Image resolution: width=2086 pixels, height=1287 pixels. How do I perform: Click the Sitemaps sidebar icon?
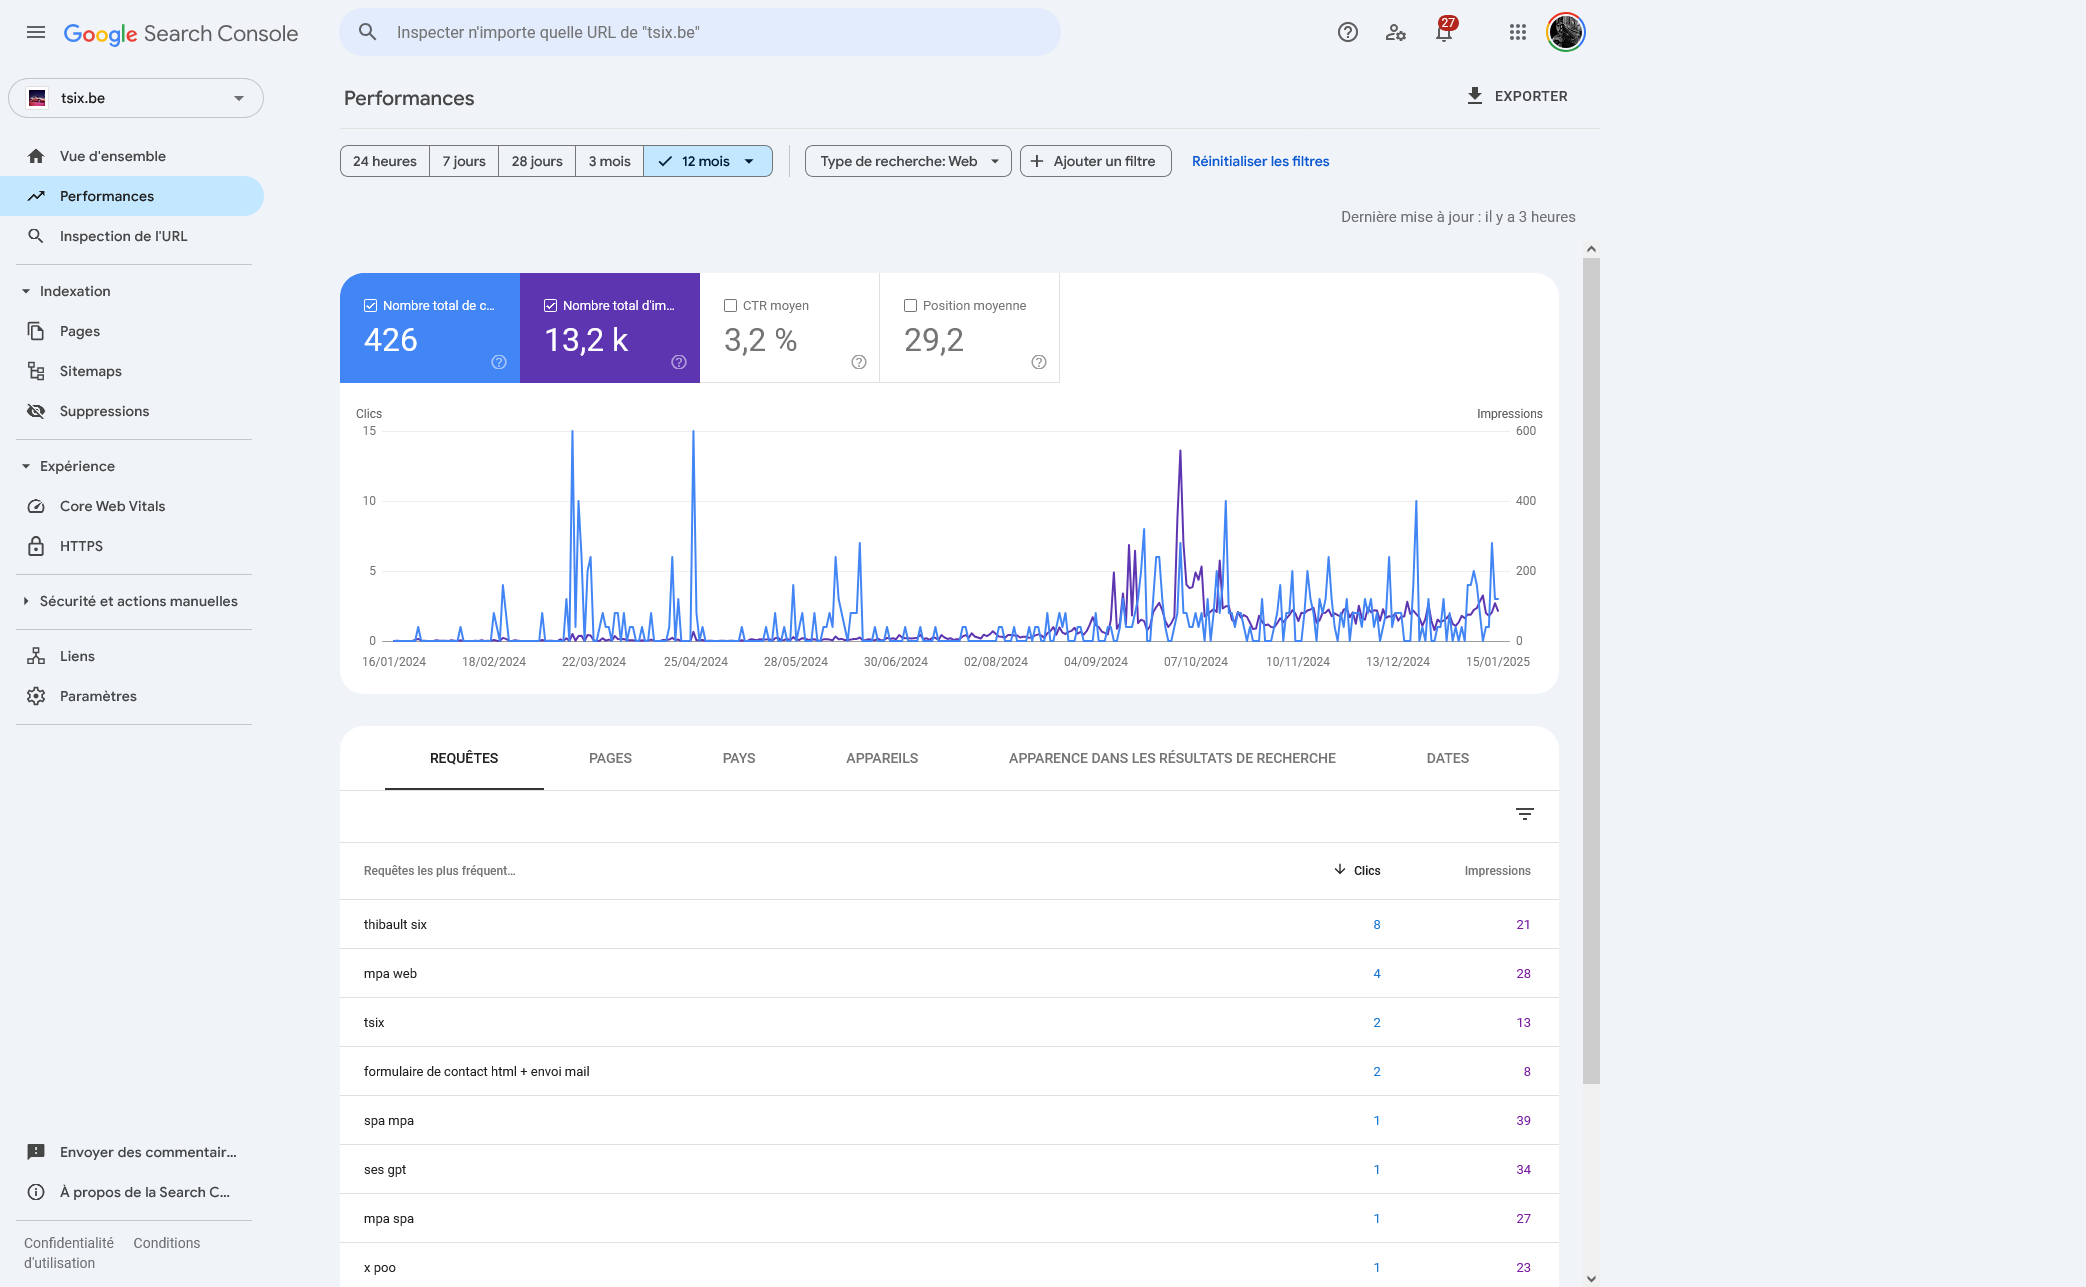click(x=36, y=371)
